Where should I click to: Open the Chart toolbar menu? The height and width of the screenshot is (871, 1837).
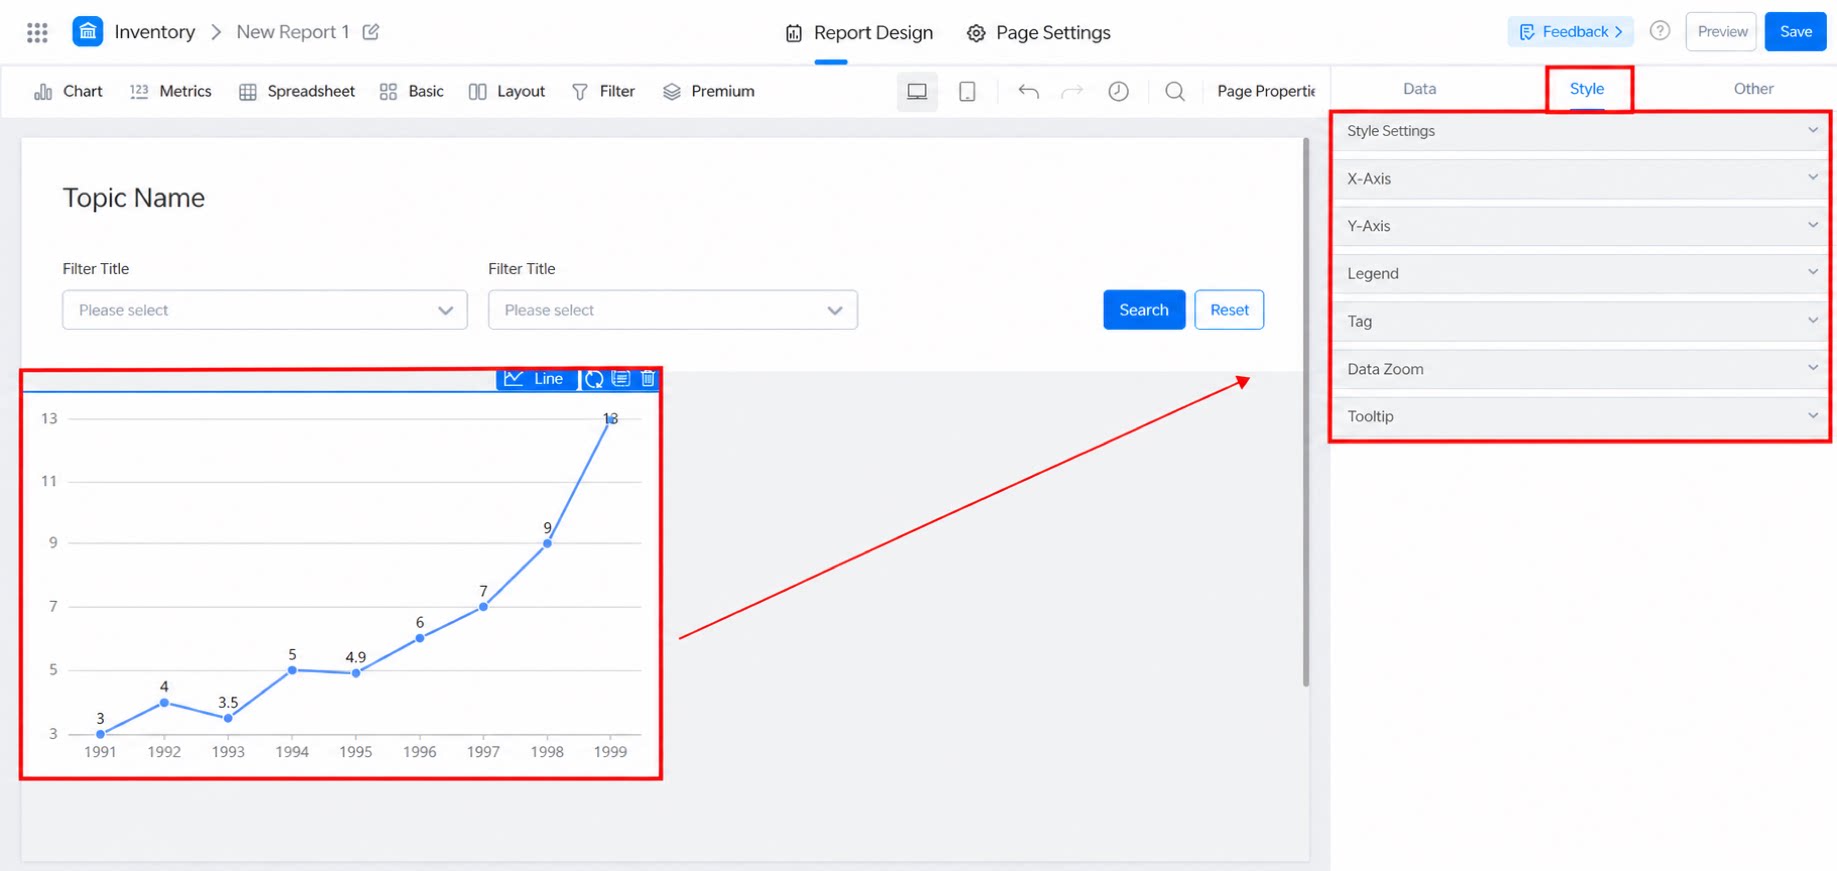pyautogui.click(x=68, y=91)
